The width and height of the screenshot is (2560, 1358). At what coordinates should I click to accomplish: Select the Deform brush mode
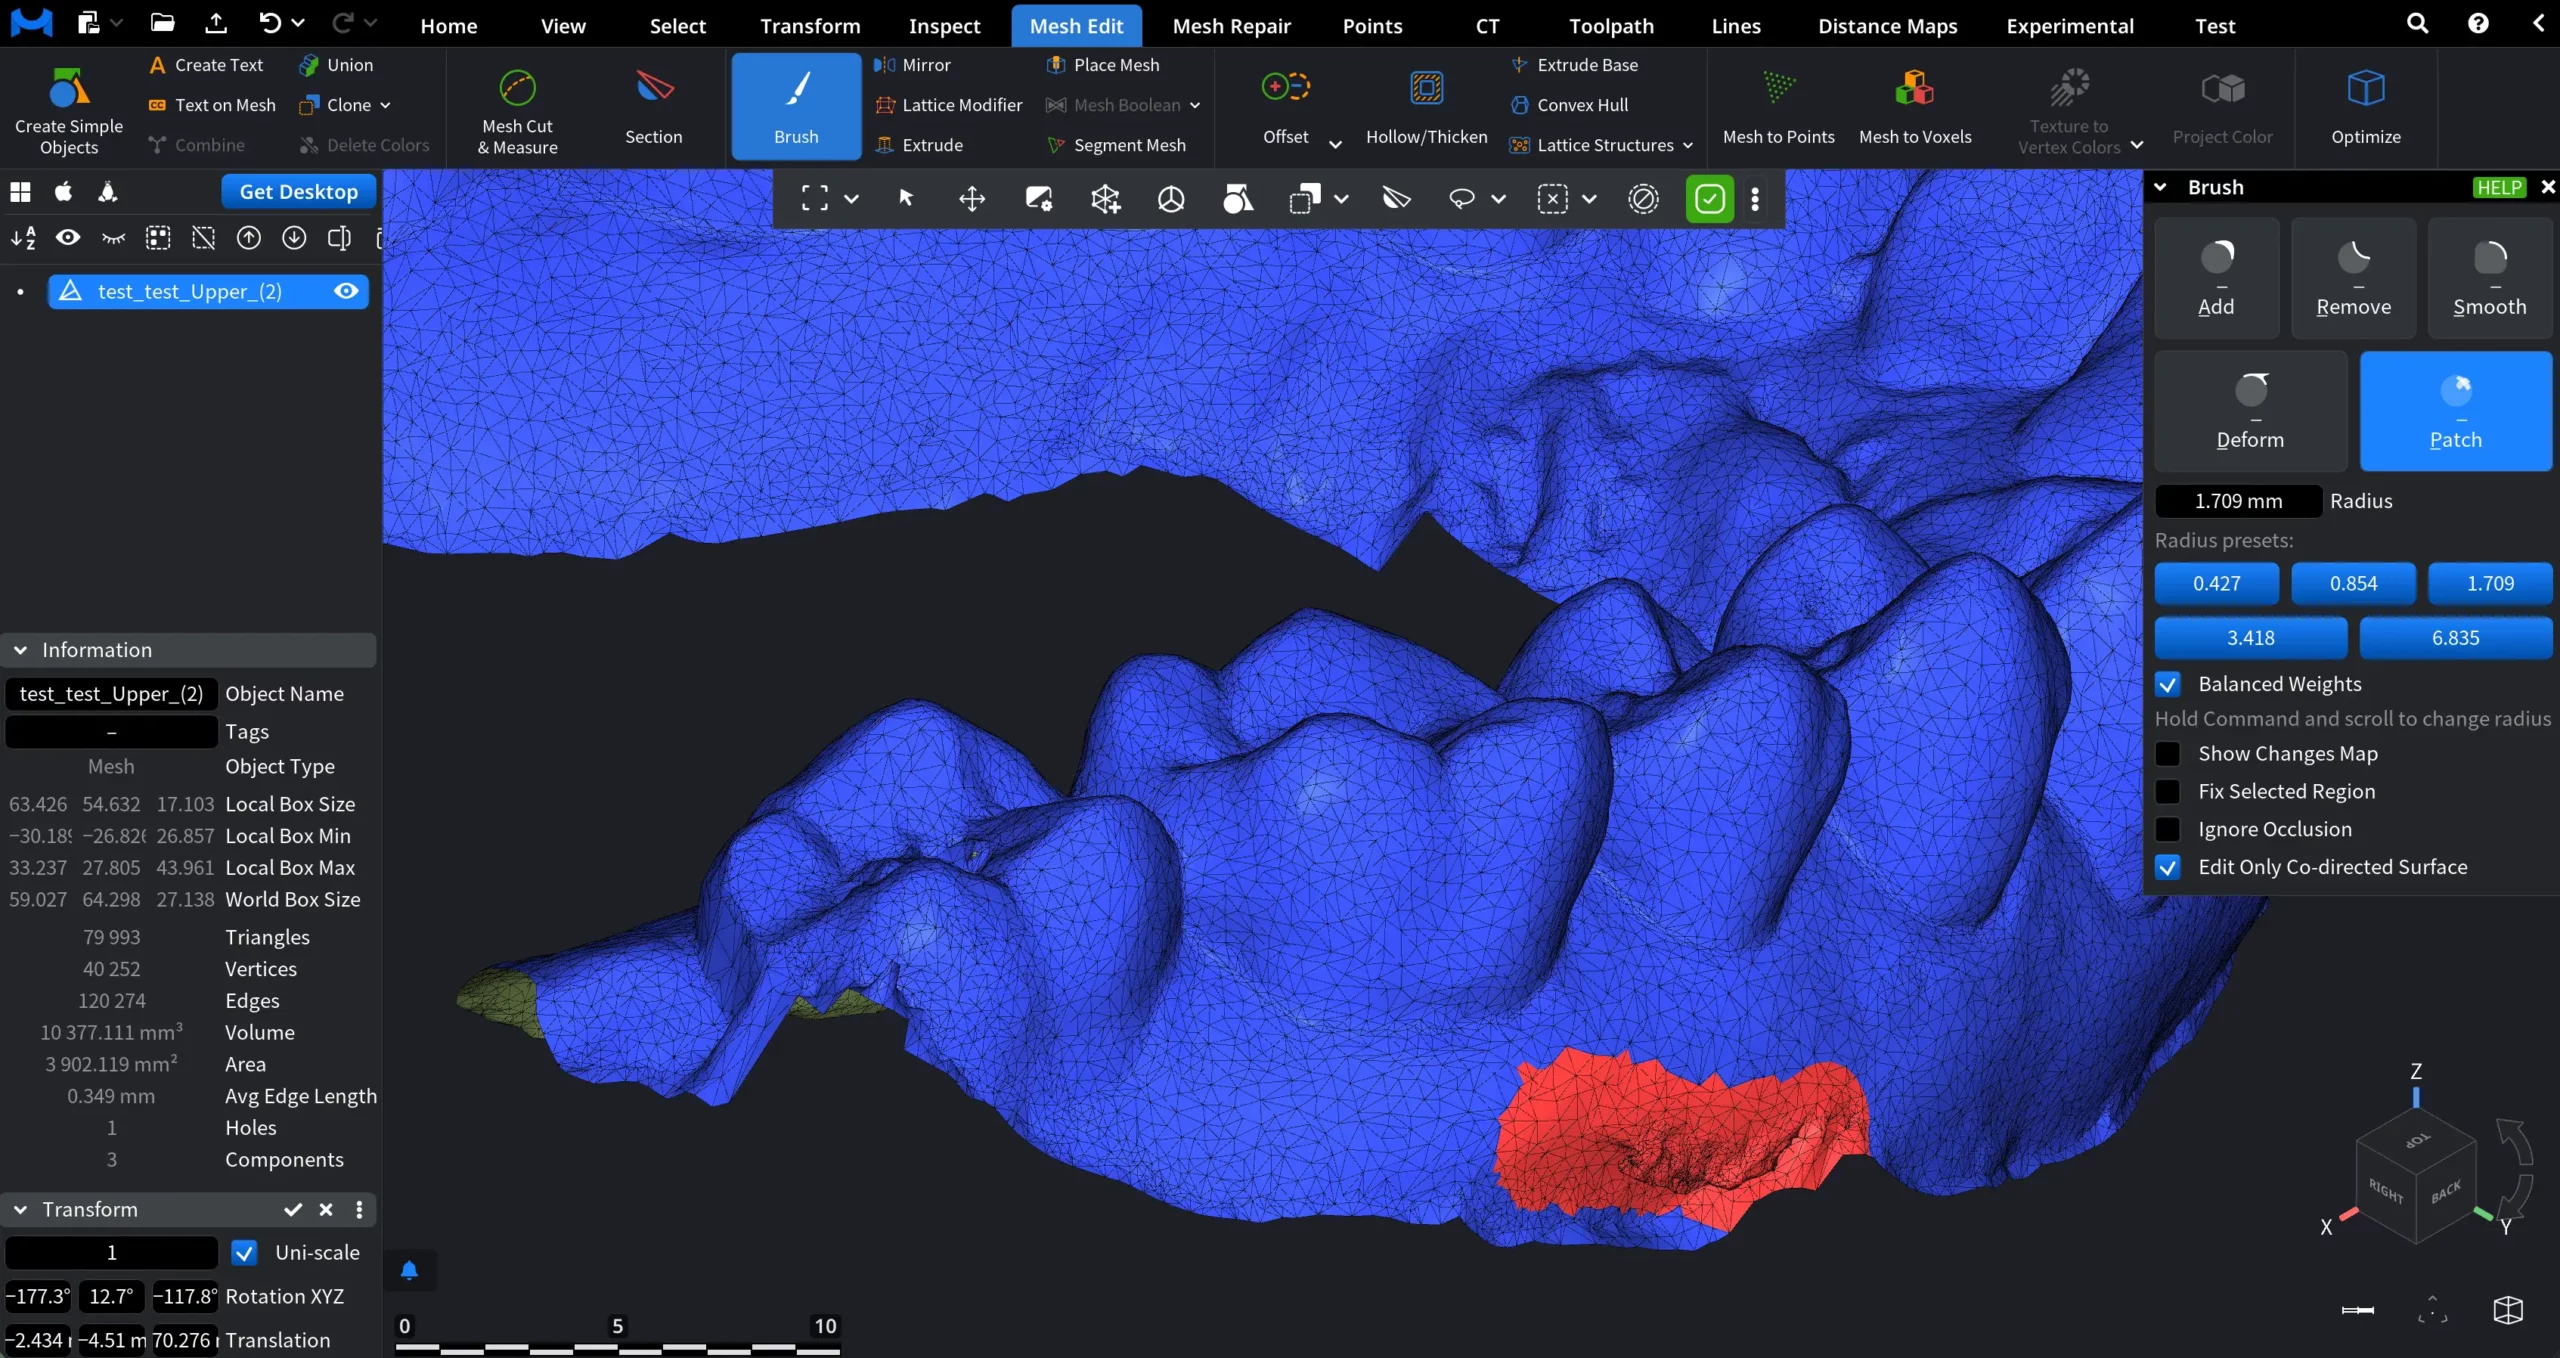pyautogui.click(x=2249, y=410)
